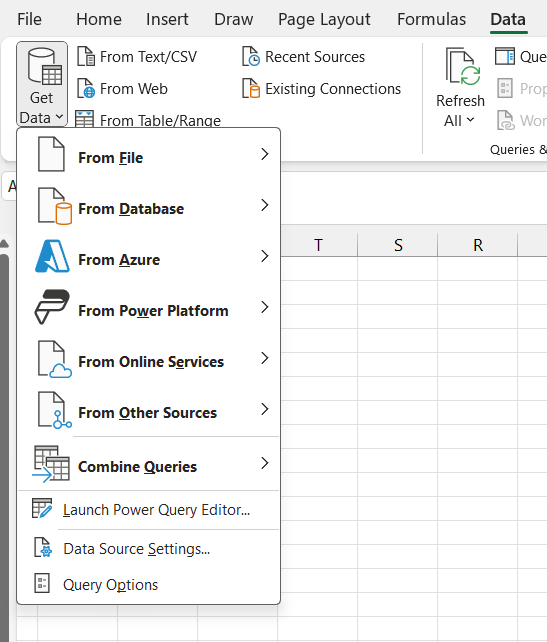Open Data Source Settings
The width and height of the screenshot is (547, 642).
point(149,548)
